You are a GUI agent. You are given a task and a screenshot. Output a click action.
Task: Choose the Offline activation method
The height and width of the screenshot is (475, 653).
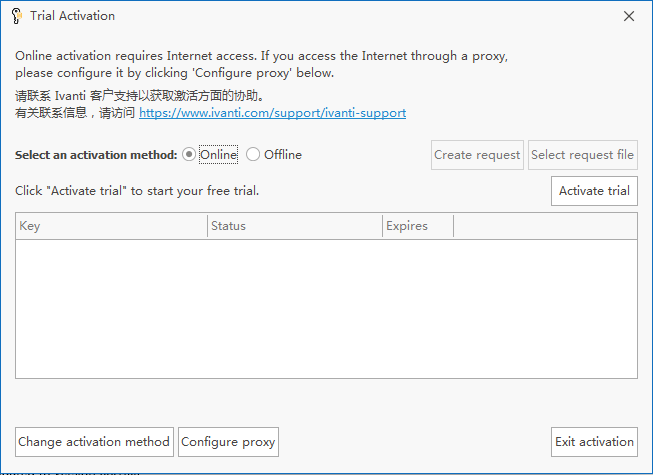coord(253,154)
